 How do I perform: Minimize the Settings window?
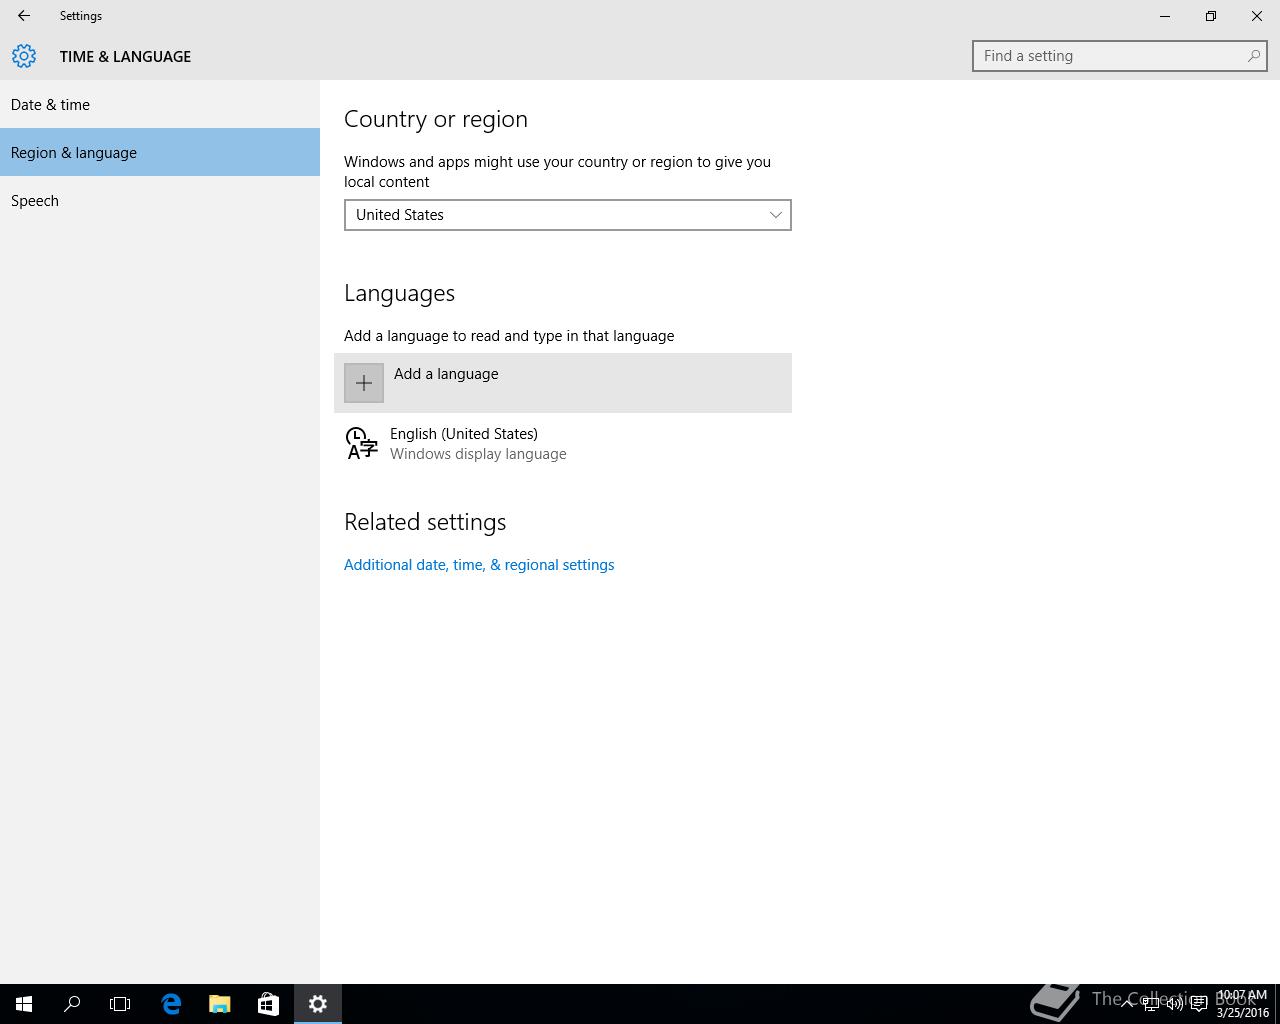click(1165, 16)
